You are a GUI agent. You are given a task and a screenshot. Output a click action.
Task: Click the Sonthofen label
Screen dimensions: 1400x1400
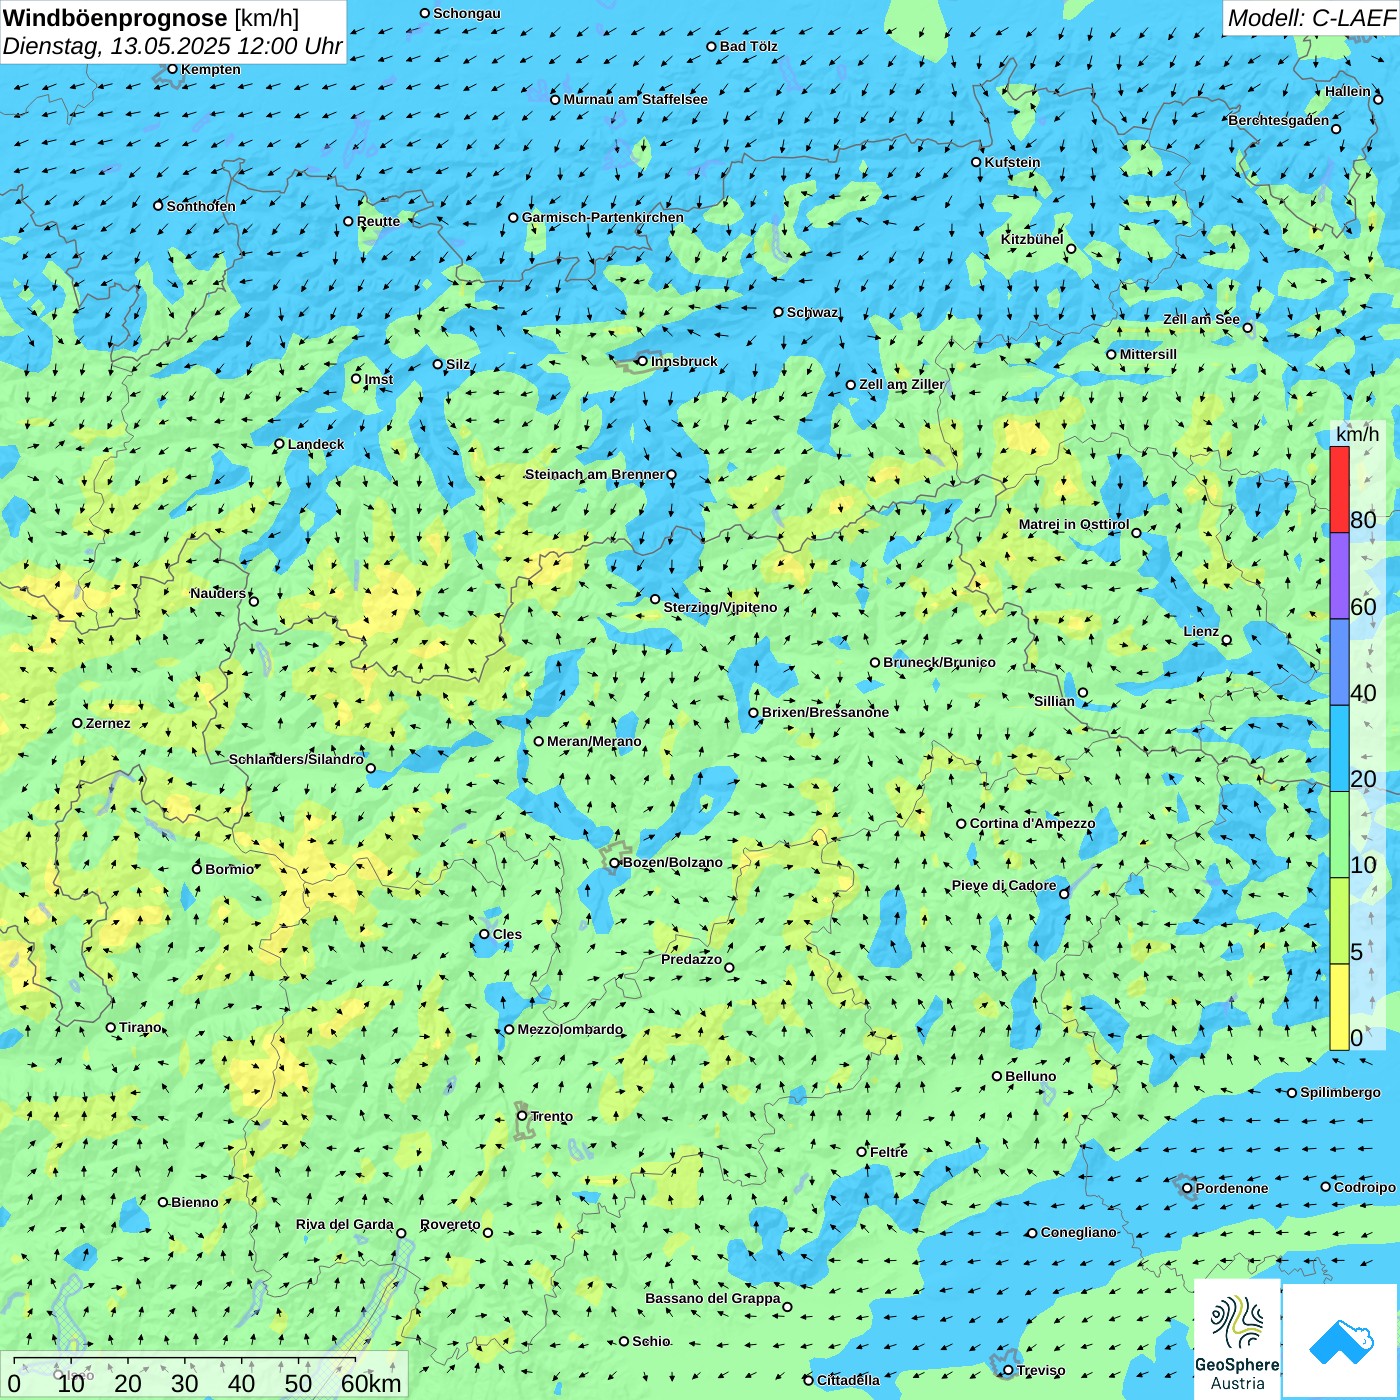pos(201,206)
